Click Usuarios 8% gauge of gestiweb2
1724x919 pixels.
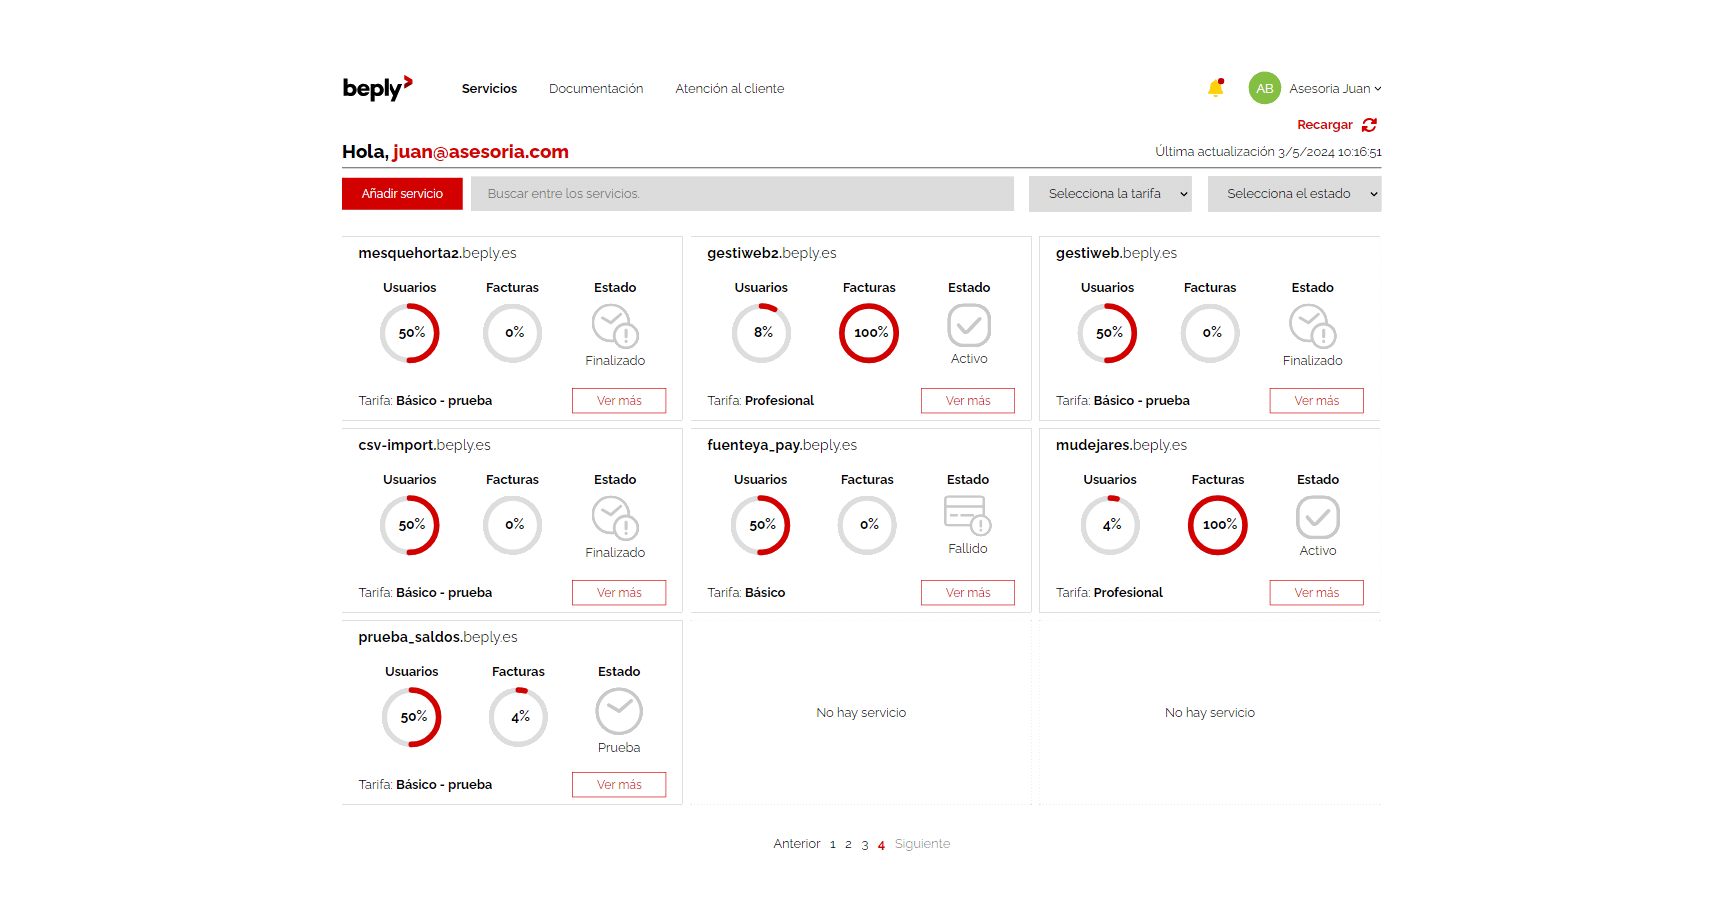(761, 333)
